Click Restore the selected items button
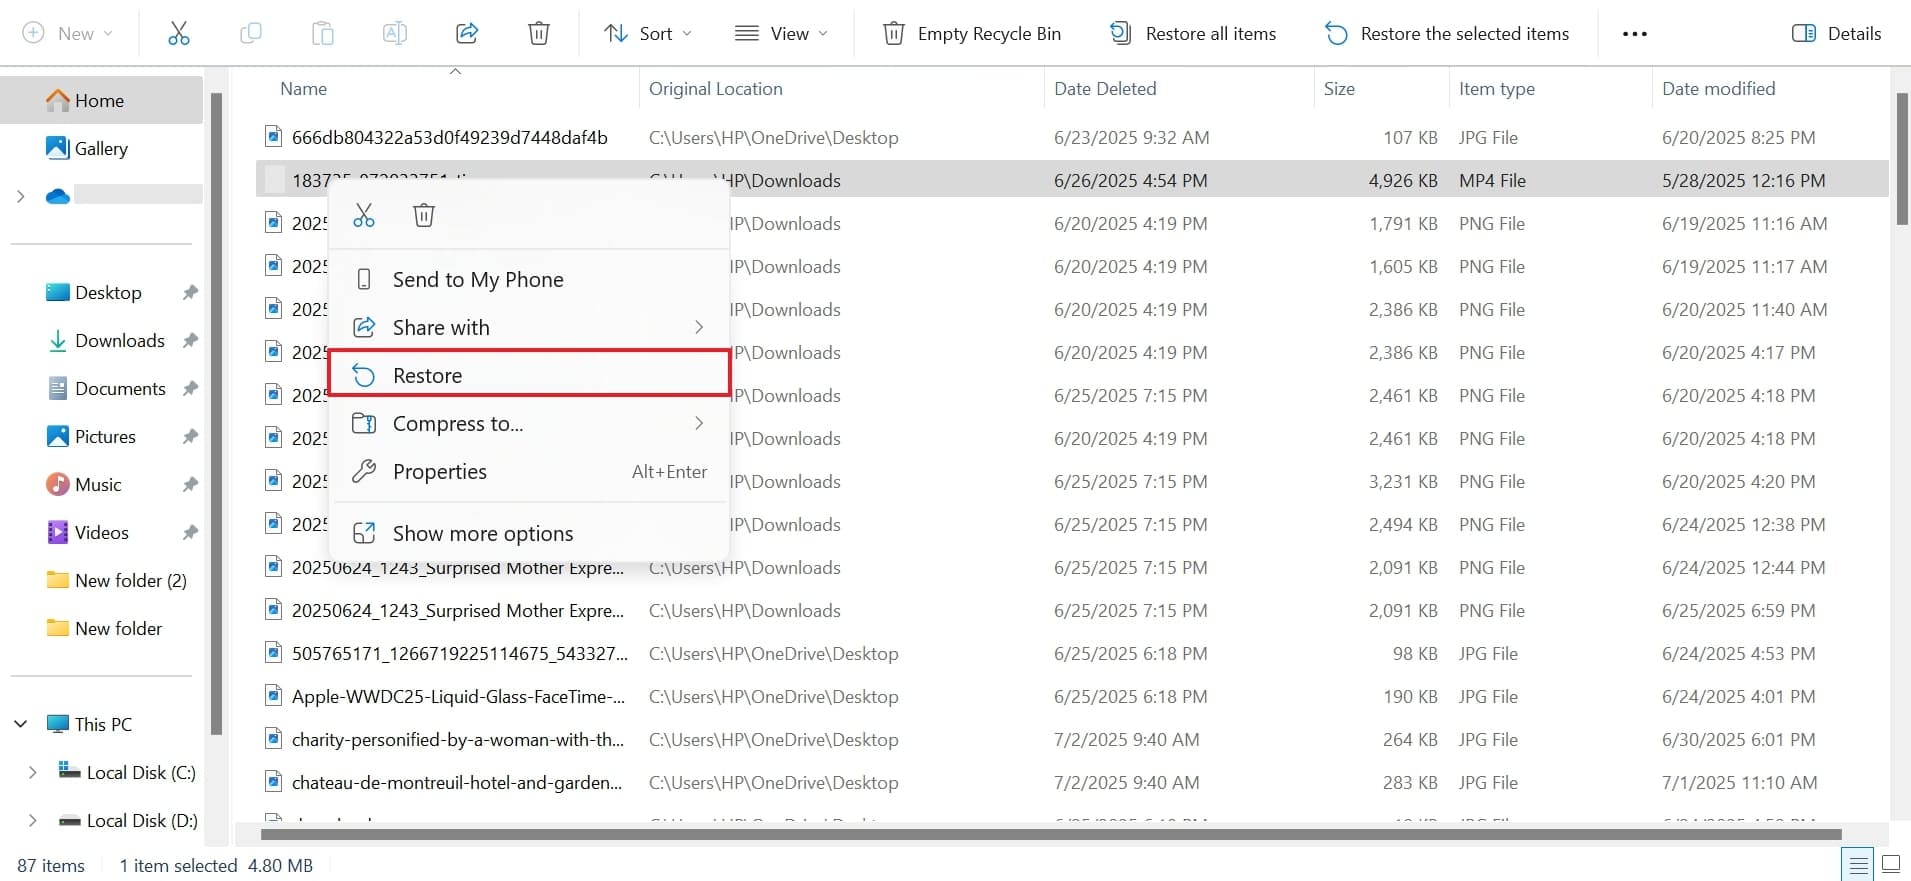 [1447, 33]
